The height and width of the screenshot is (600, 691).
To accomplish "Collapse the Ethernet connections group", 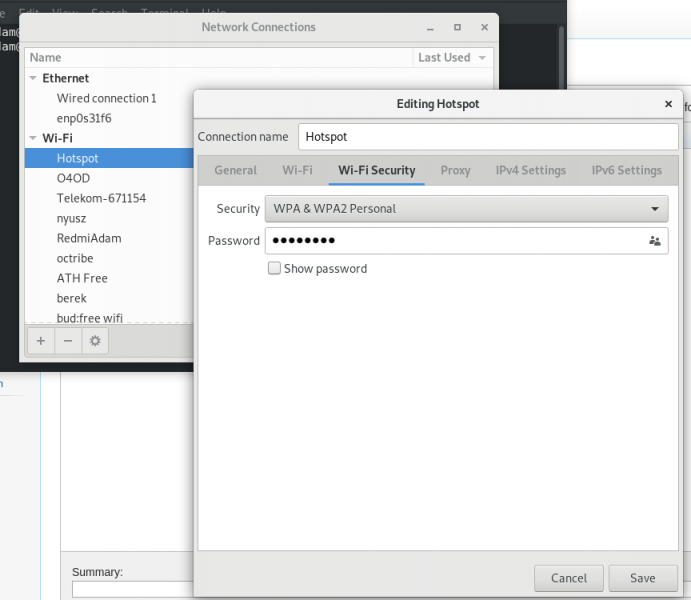I will pyautogui.click(x=33, y=78).
